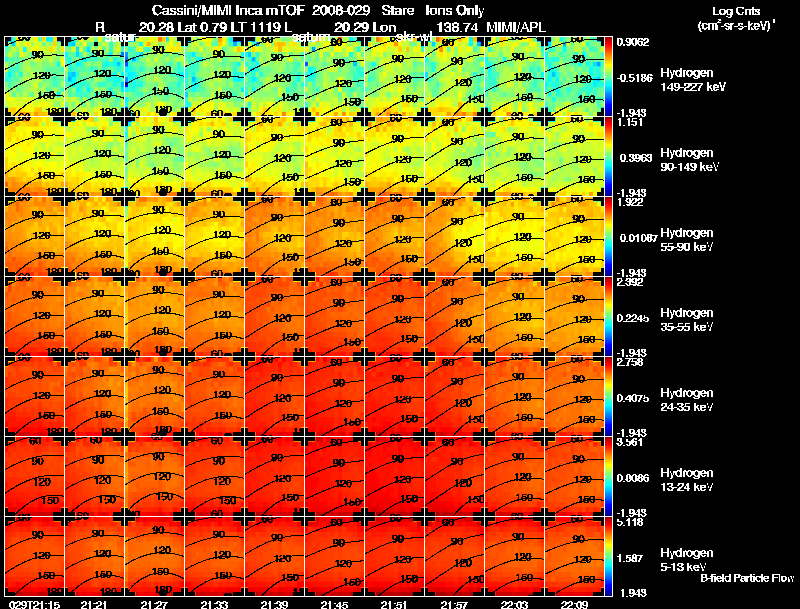This screenshot has width=800, height=609.
Task: Click the '029T21:15' time label
Action: tap(34, 604)
